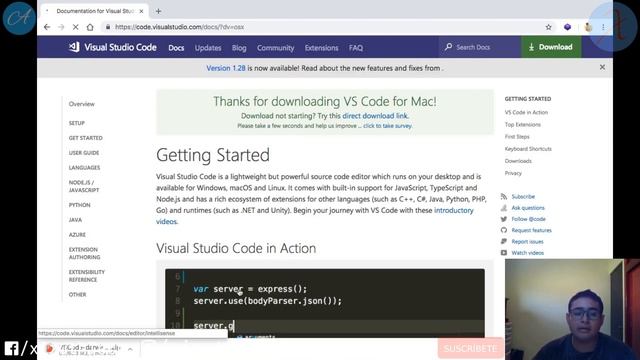
Task: Open the purple extension icon in toolbar
Action: pyautogui.click(x=567, y=27)
